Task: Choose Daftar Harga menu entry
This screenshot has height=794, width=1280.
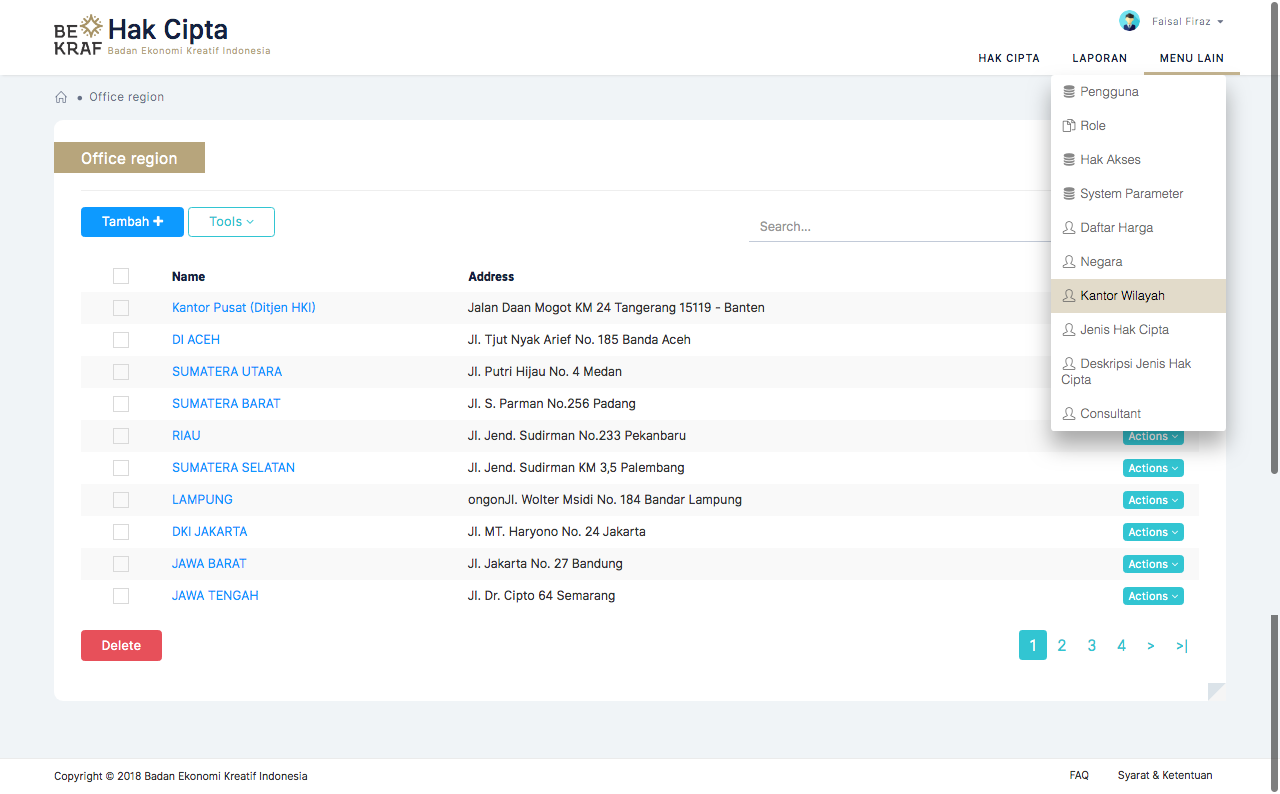Action: [1138, 228]
